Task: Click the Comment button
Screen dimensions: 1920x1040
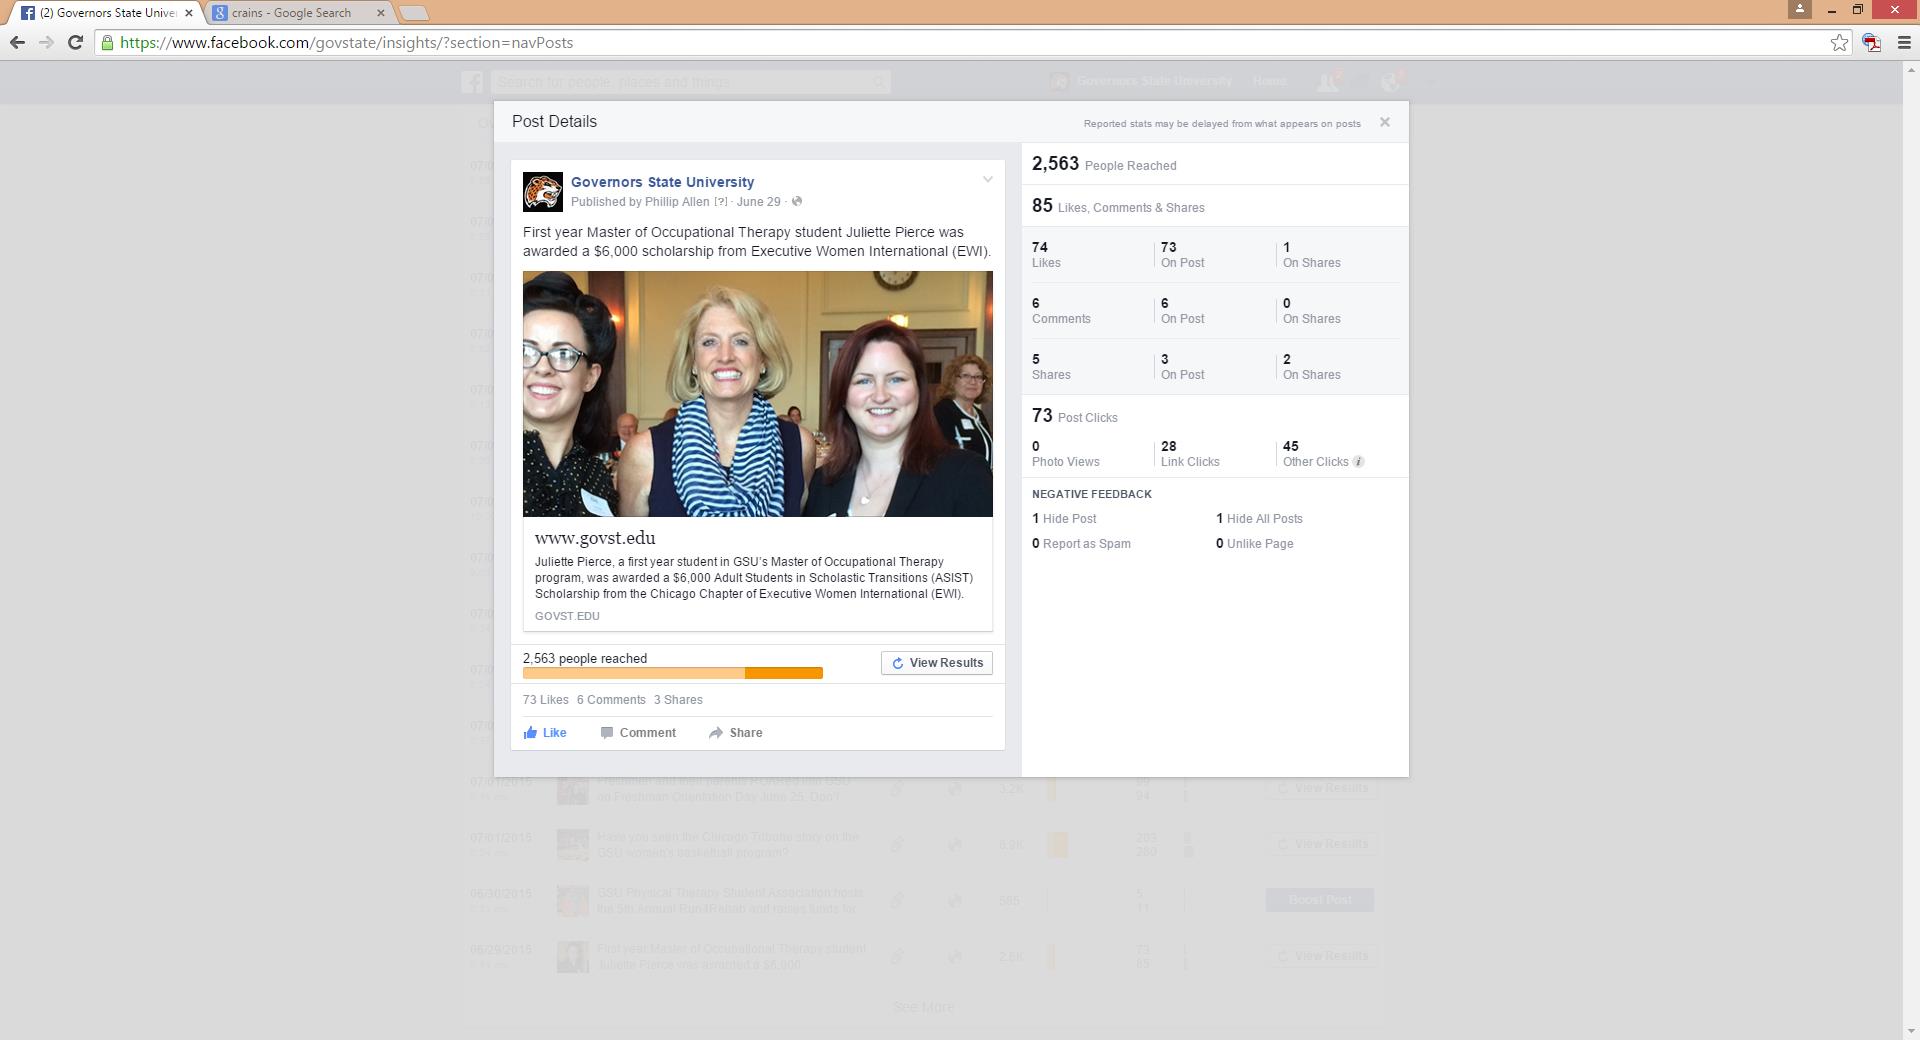Action: pyautogui.click(x=638, y=733)
